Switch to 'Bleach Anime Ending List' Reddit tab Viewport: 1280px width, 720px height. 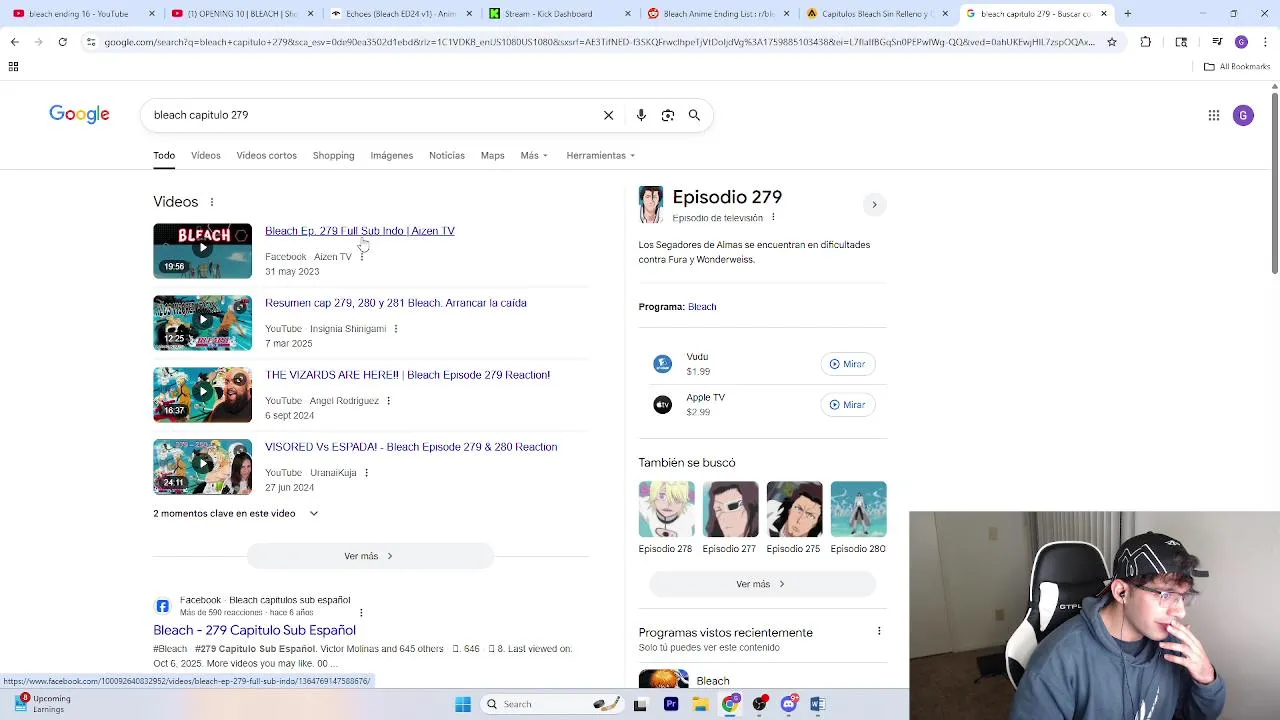click(716, 14)
